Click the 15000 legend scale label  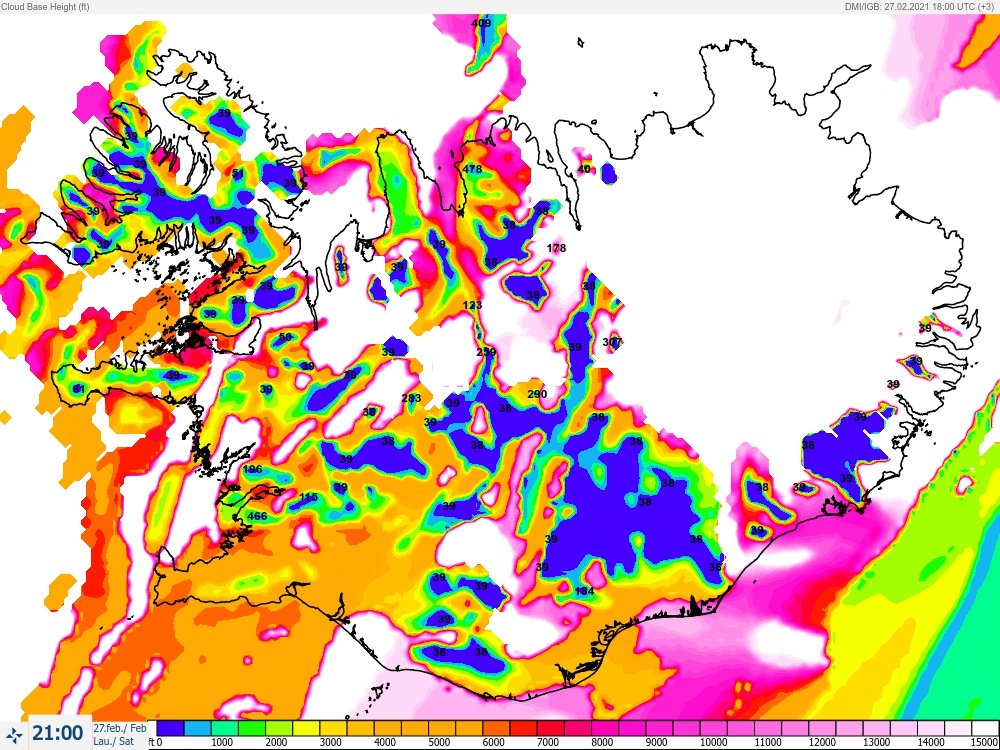point(986,742)
